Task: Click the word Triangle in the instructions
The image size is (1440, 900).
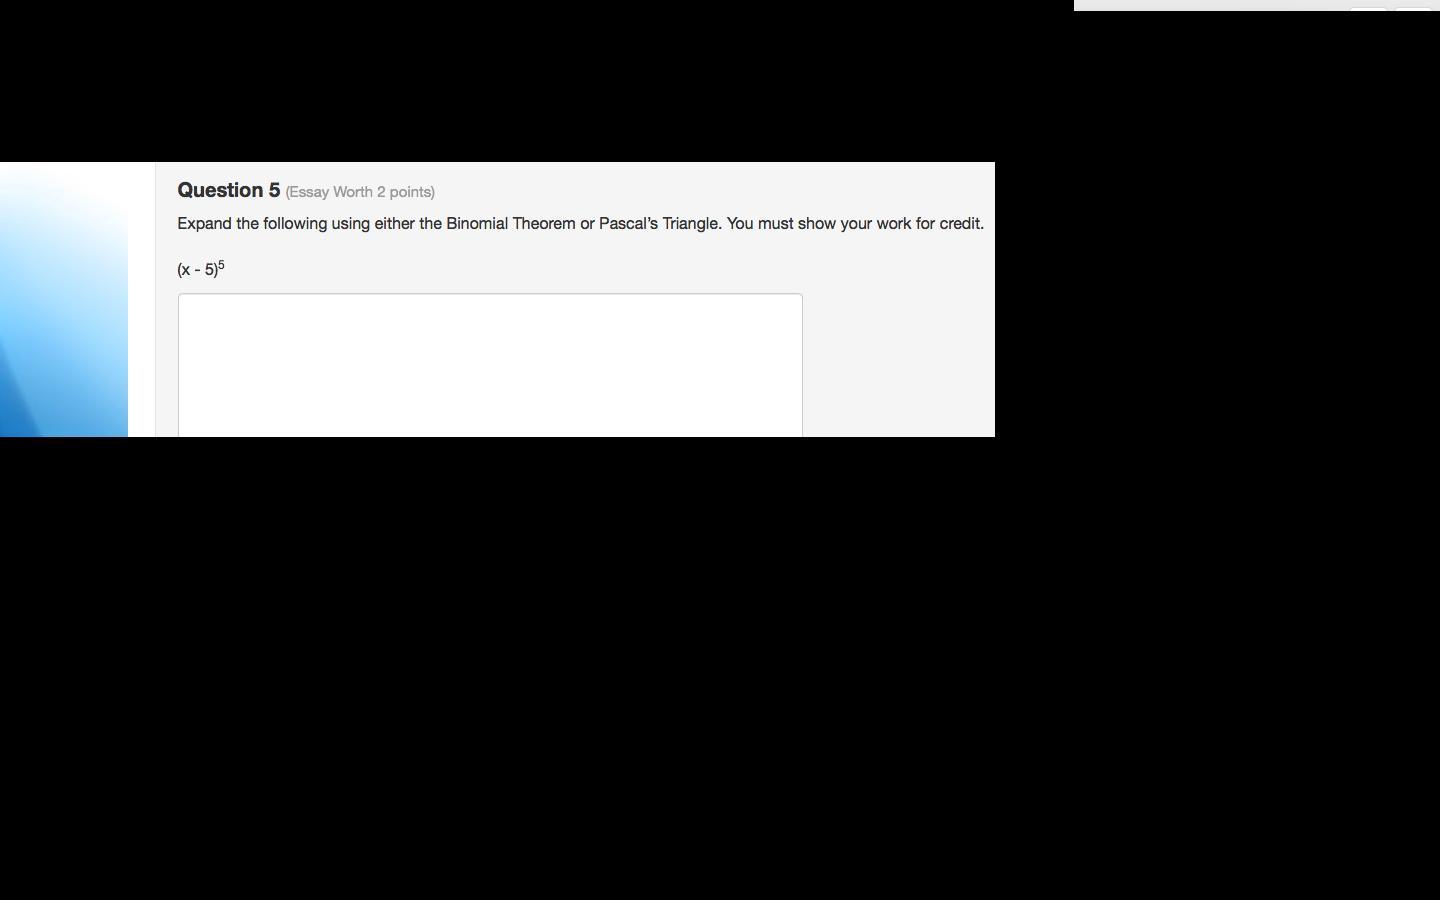Action: 691,223
